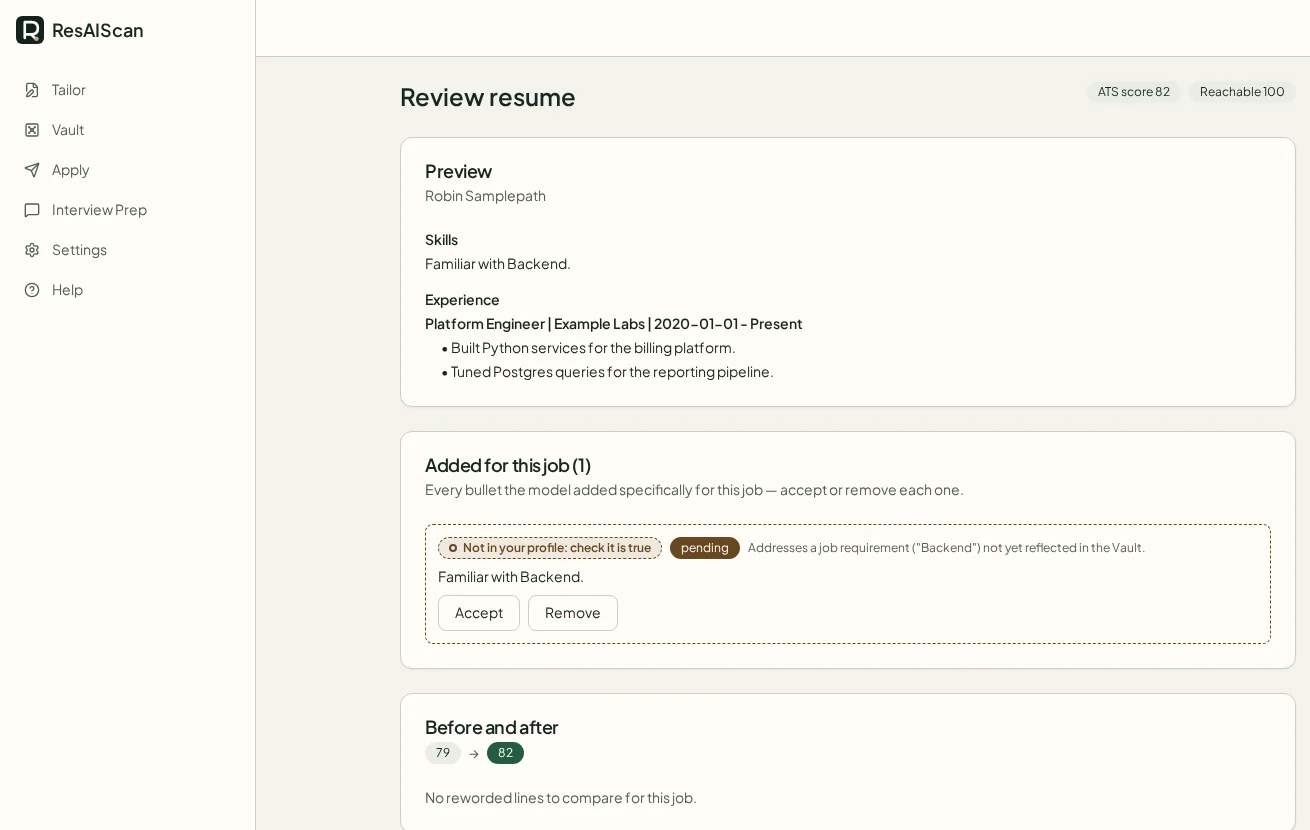Screen dimensions: 1310x830
Task: Click the "Built Python services" bullet
Action: [593, 348]
